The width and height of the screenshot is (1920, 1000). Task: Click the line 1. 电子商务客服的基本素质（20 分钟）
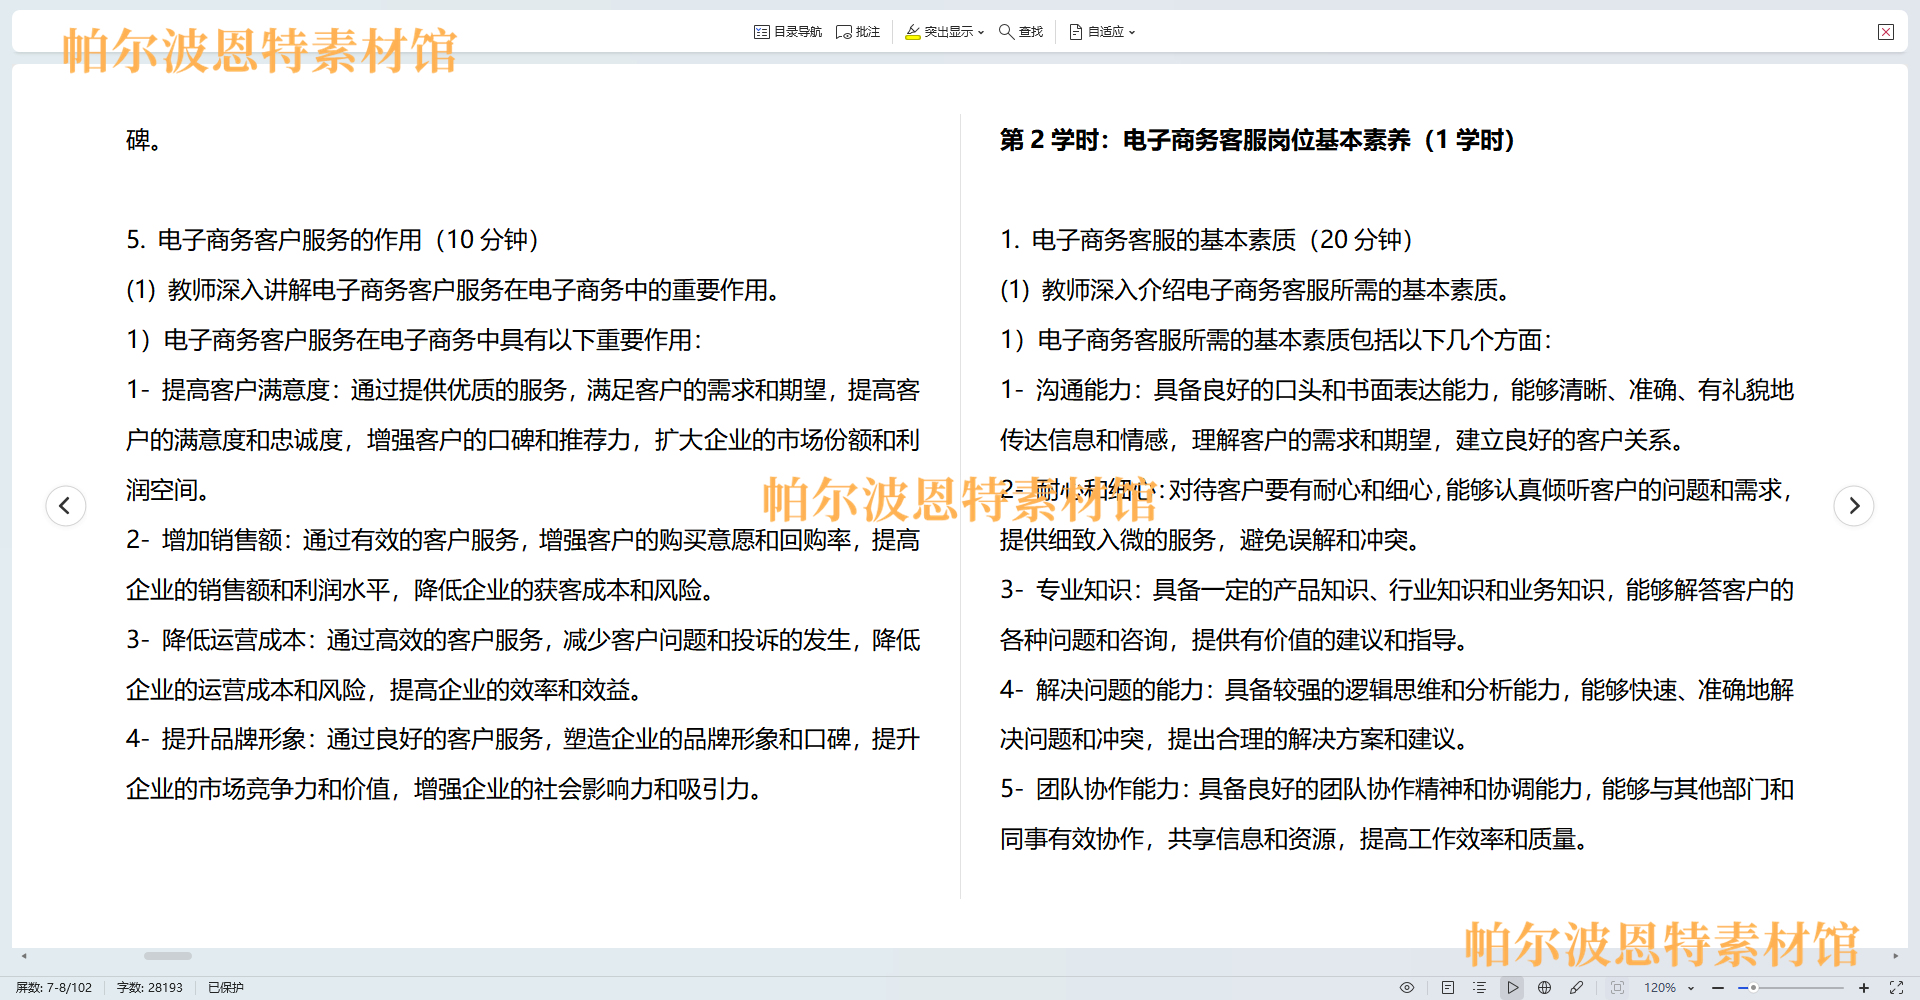tap(1207, 240)
